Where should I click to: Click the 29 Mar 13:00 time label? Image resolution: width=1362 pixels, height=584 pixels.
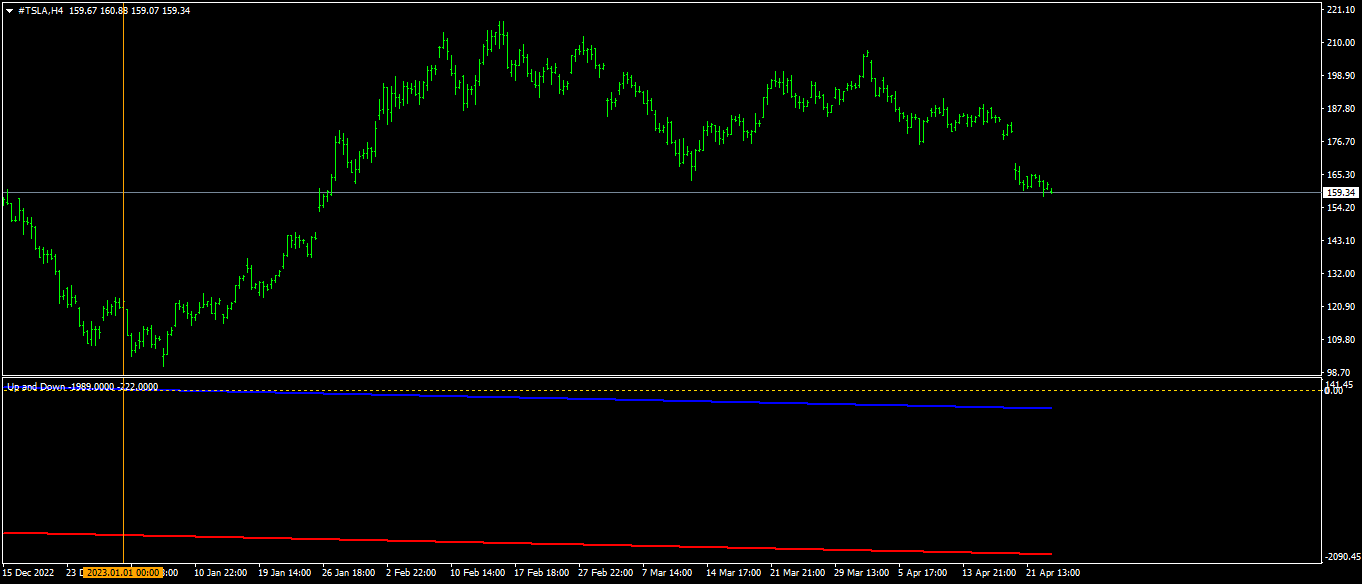point(861,573)
